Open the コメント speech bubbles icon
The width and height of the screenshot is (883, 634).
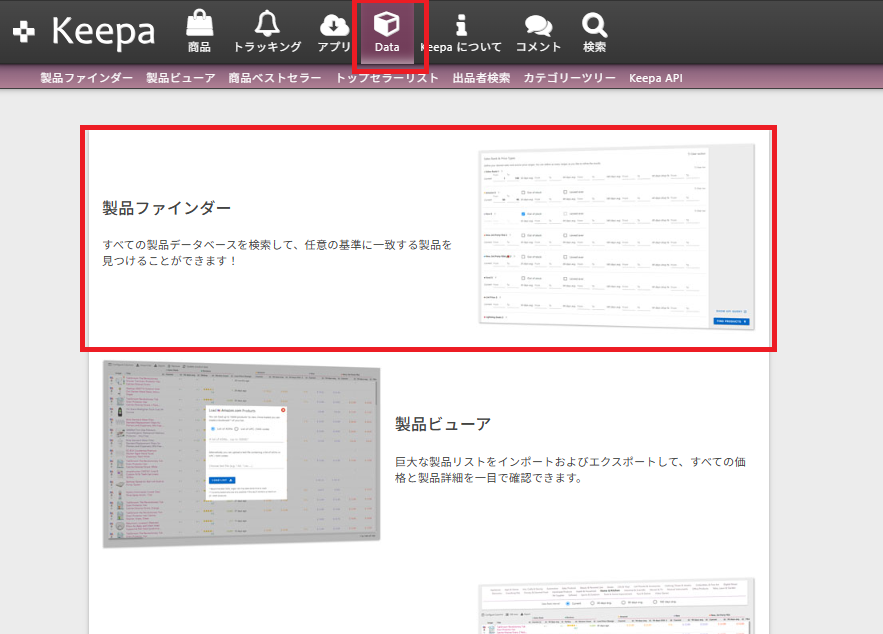click(x=538, y=24)
